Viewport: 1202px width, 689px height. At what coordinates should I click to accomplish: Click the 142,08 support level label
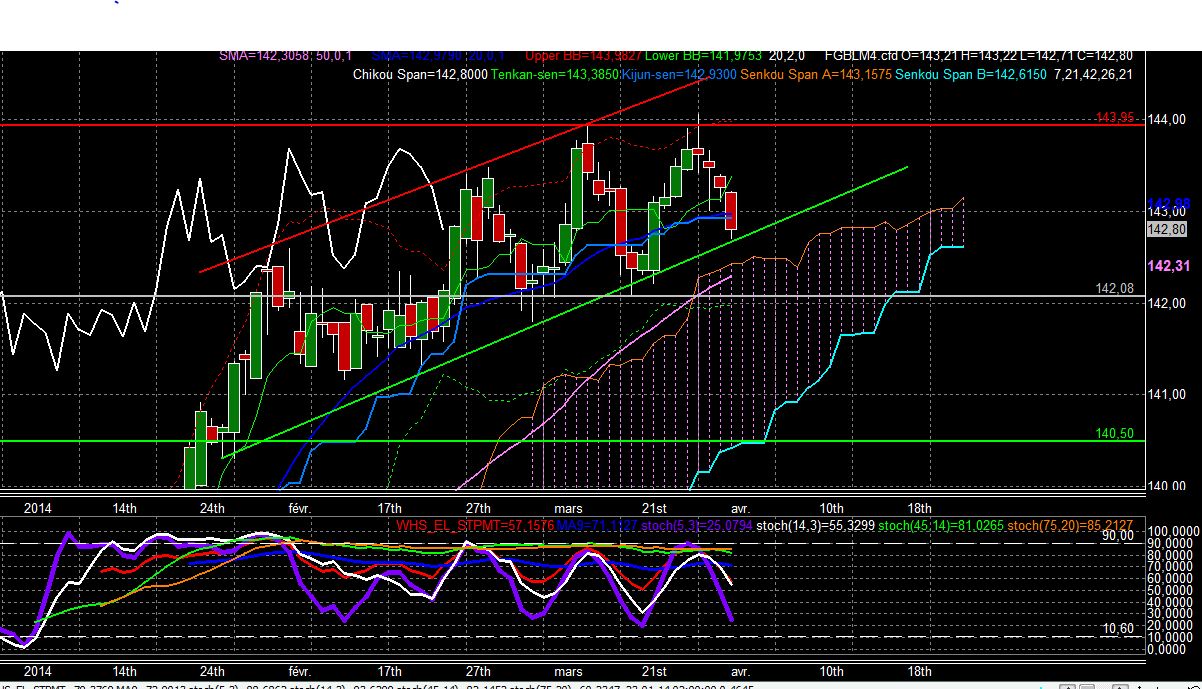1114,288
